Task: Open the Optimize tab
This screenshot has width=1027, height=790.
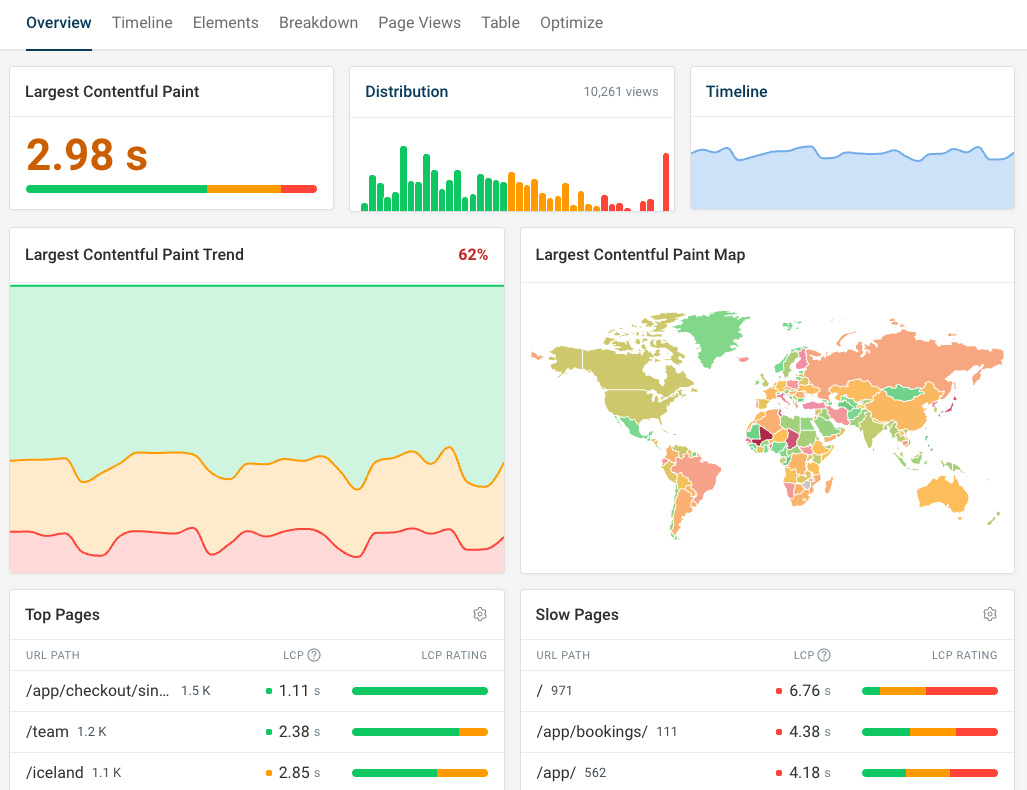Action: (571, 23)
